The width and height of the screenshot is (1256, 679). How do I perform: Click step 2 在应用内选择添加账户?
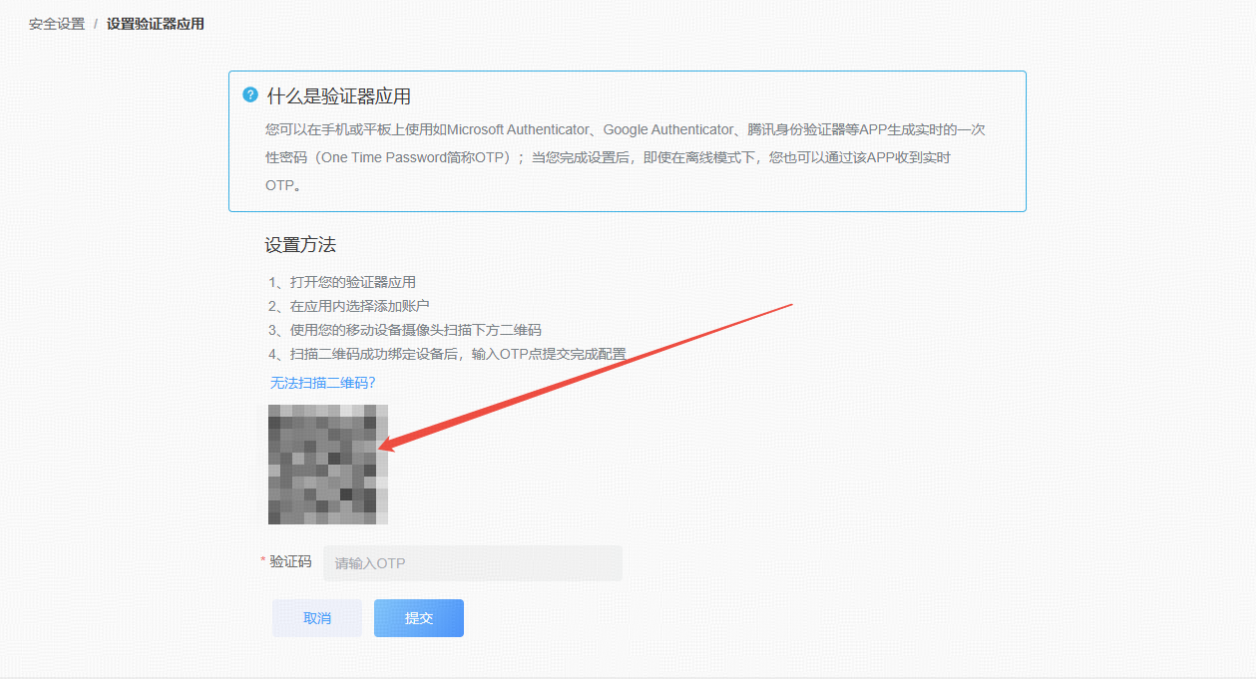349,306
